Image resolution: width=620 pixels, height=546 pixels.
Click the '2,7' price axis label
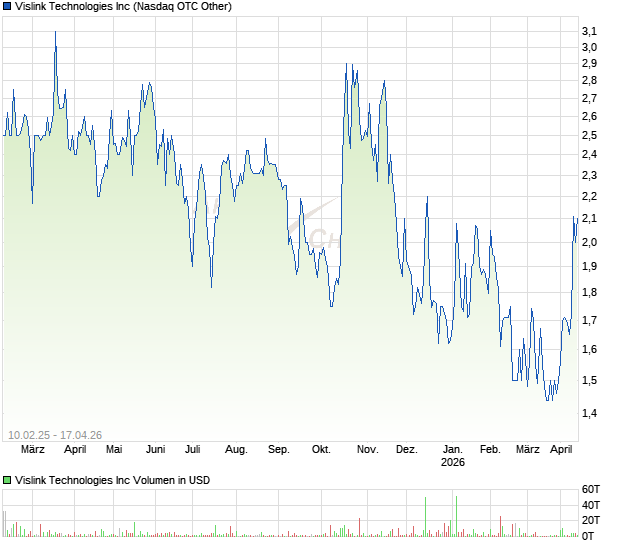pyautogui.click(x=589, y=98)
